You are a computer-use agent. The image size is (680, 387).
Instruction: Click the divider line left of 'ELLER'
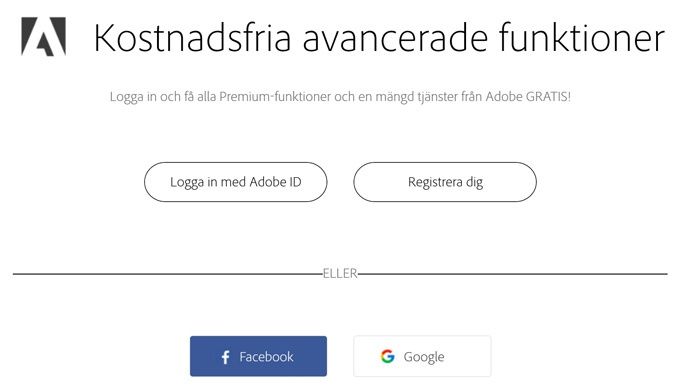pyautogui.click(x=168, y=274)
